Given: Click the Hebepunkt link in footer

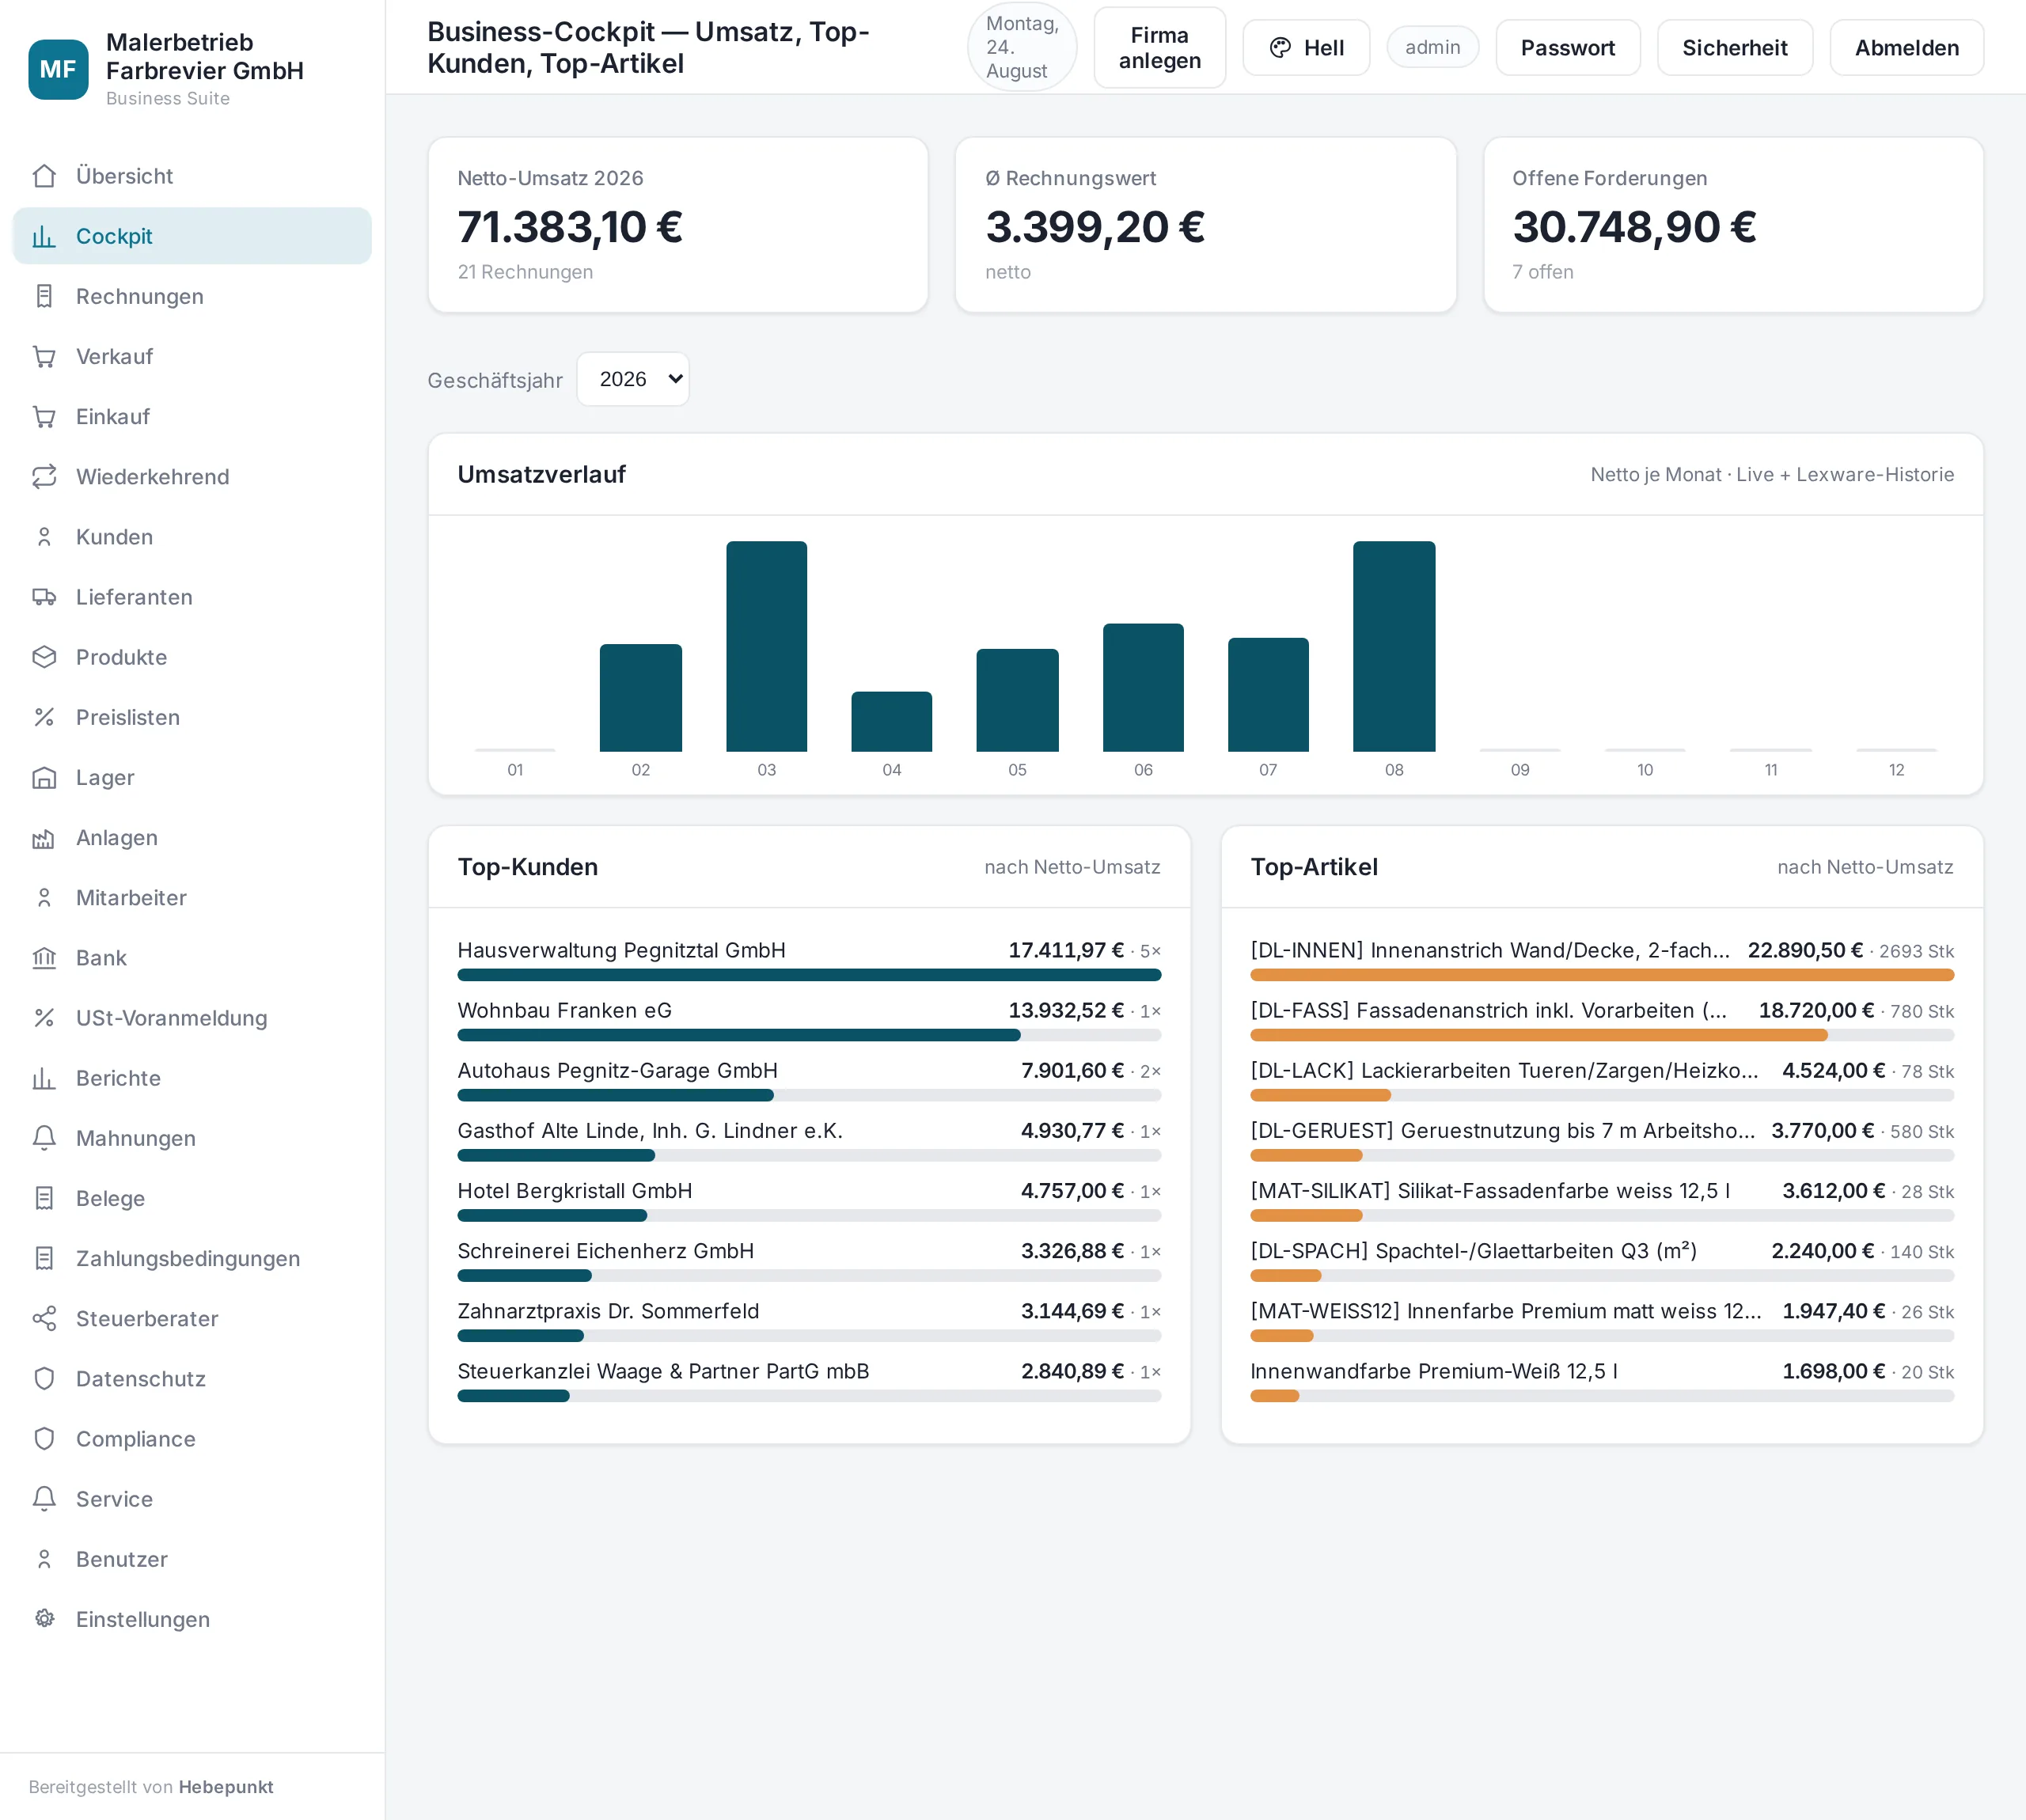Looking at the screenshot, I should click(226, 1787).
